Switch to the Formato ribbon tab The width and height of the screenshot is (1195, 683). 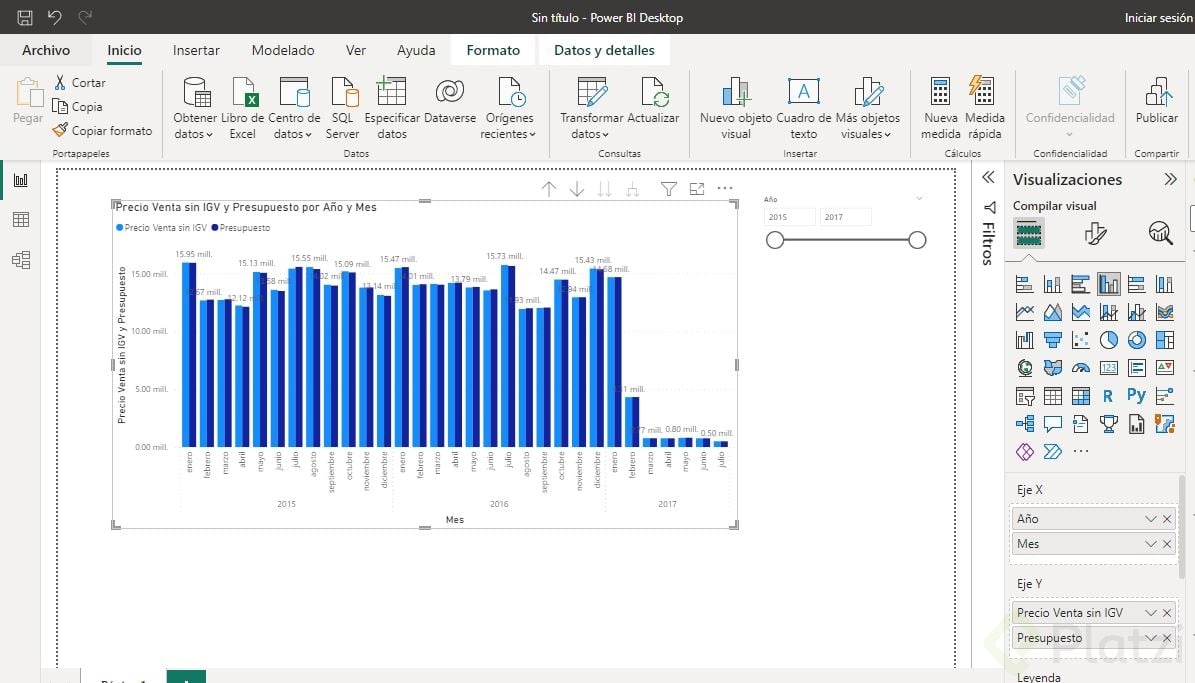click(493, 50)
